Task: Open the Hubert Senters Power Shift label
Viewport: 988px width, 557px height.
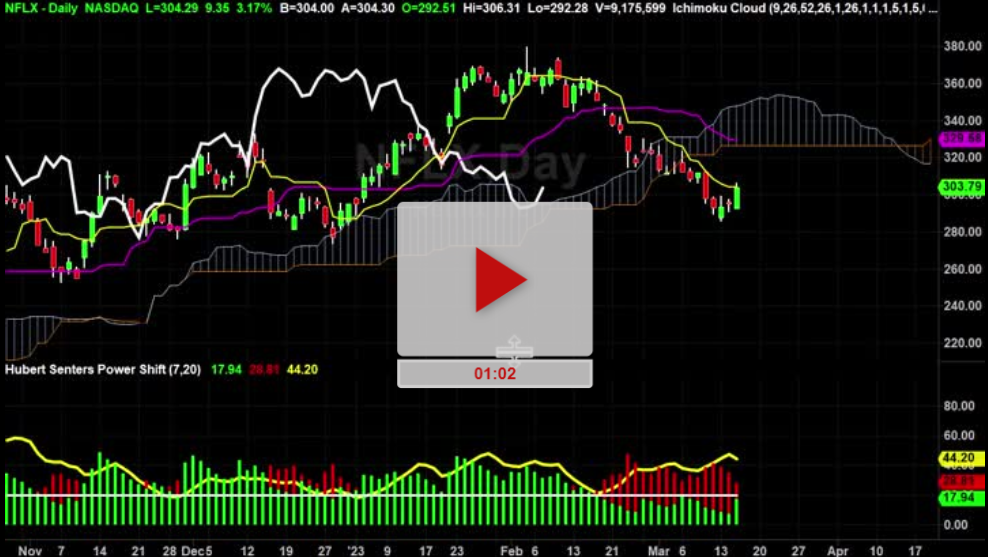Action: [x=103, y=369]
